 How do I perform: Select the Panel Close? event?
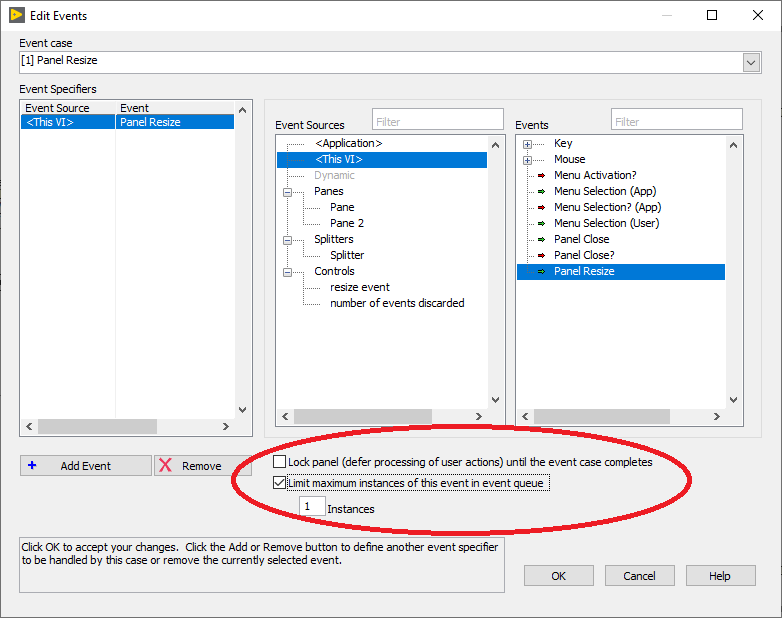(x=584, y=255)
